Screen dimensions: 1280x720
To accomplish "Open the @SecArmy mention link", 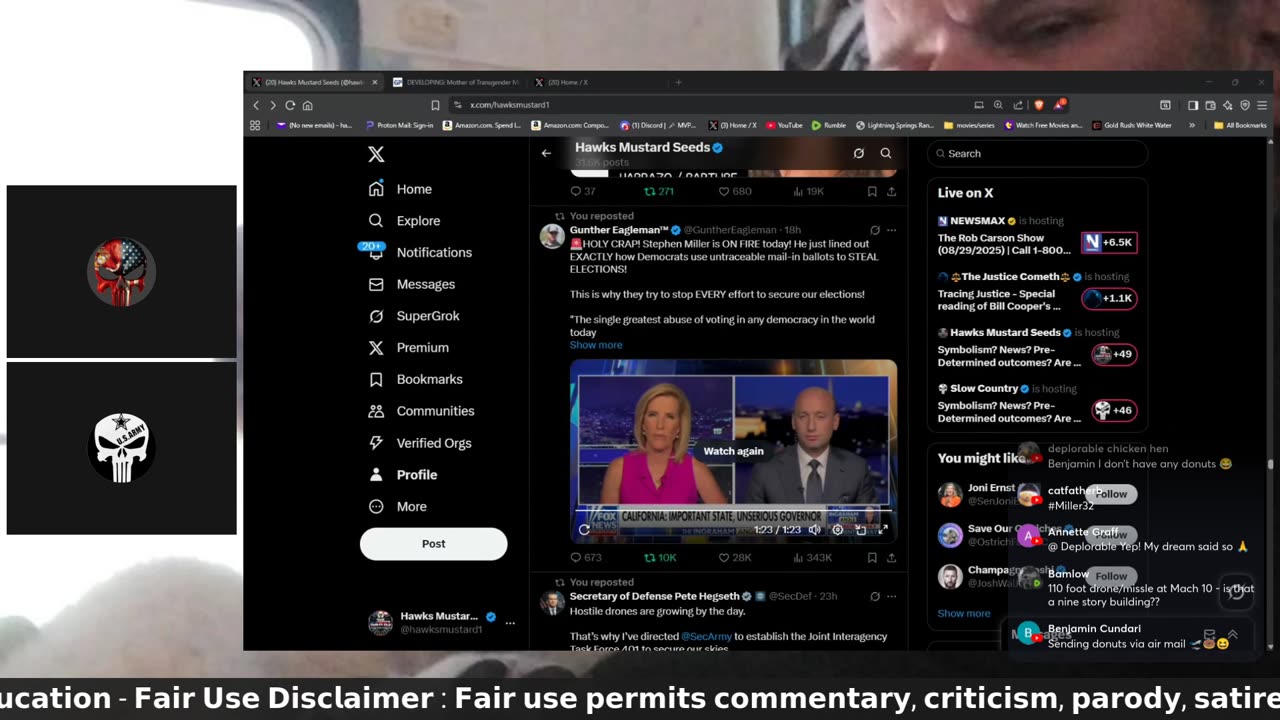I will [x=706, y=636].
